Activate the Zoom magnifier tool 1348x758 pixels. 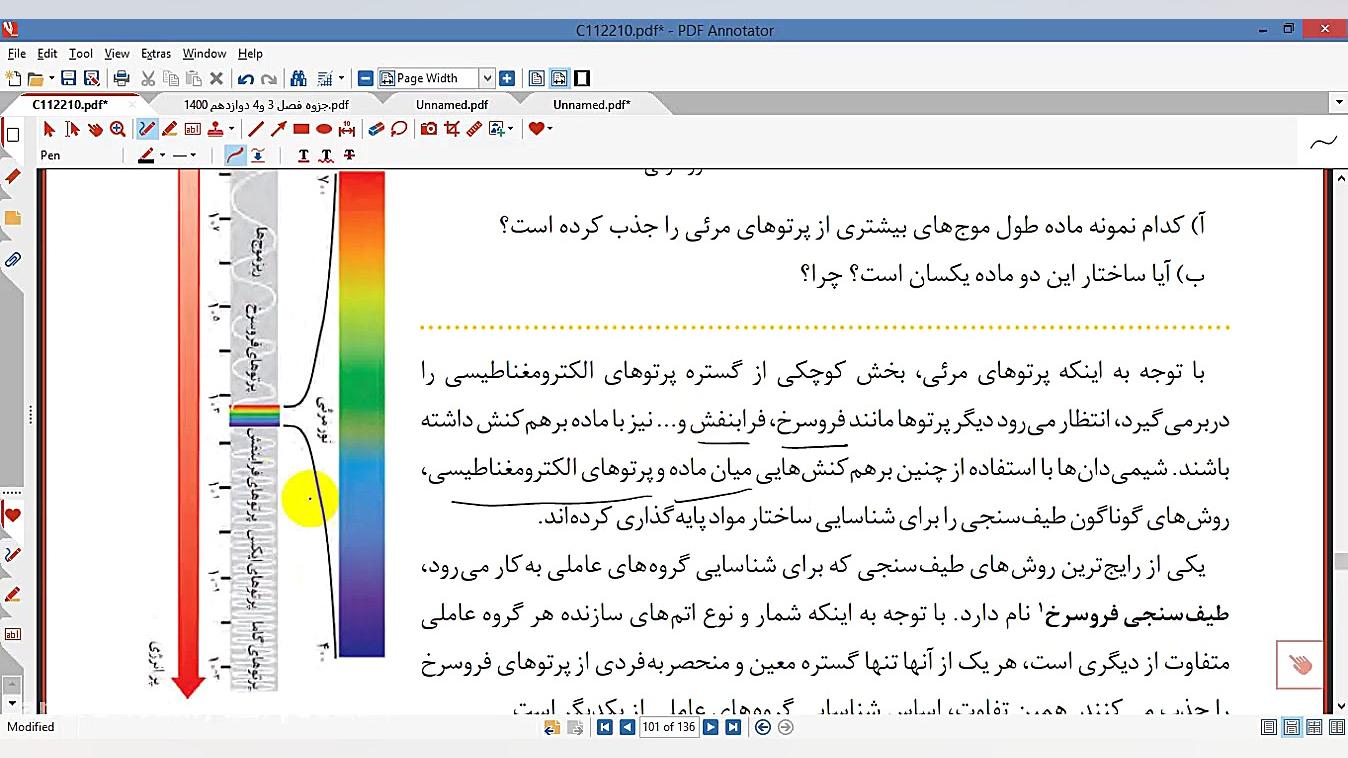click(118, 128)
